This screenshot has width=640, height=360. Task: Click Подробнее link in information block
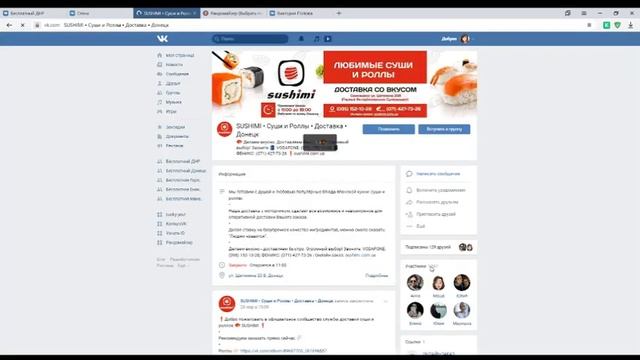[x=376, y=276]
